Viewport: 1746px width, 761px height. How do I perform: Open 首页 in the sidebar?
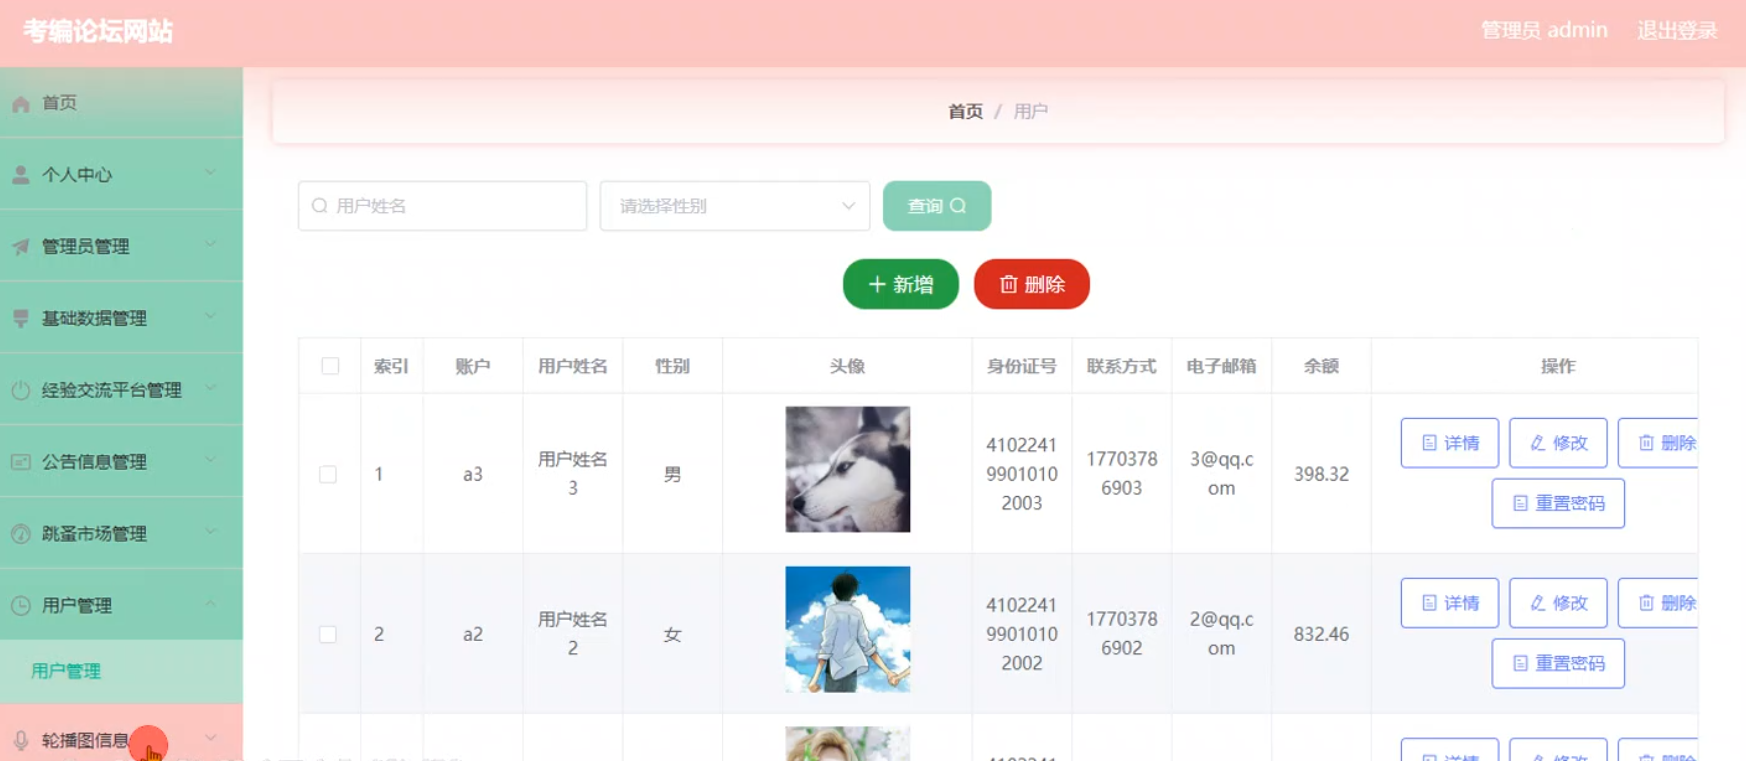tap(121, 103)
